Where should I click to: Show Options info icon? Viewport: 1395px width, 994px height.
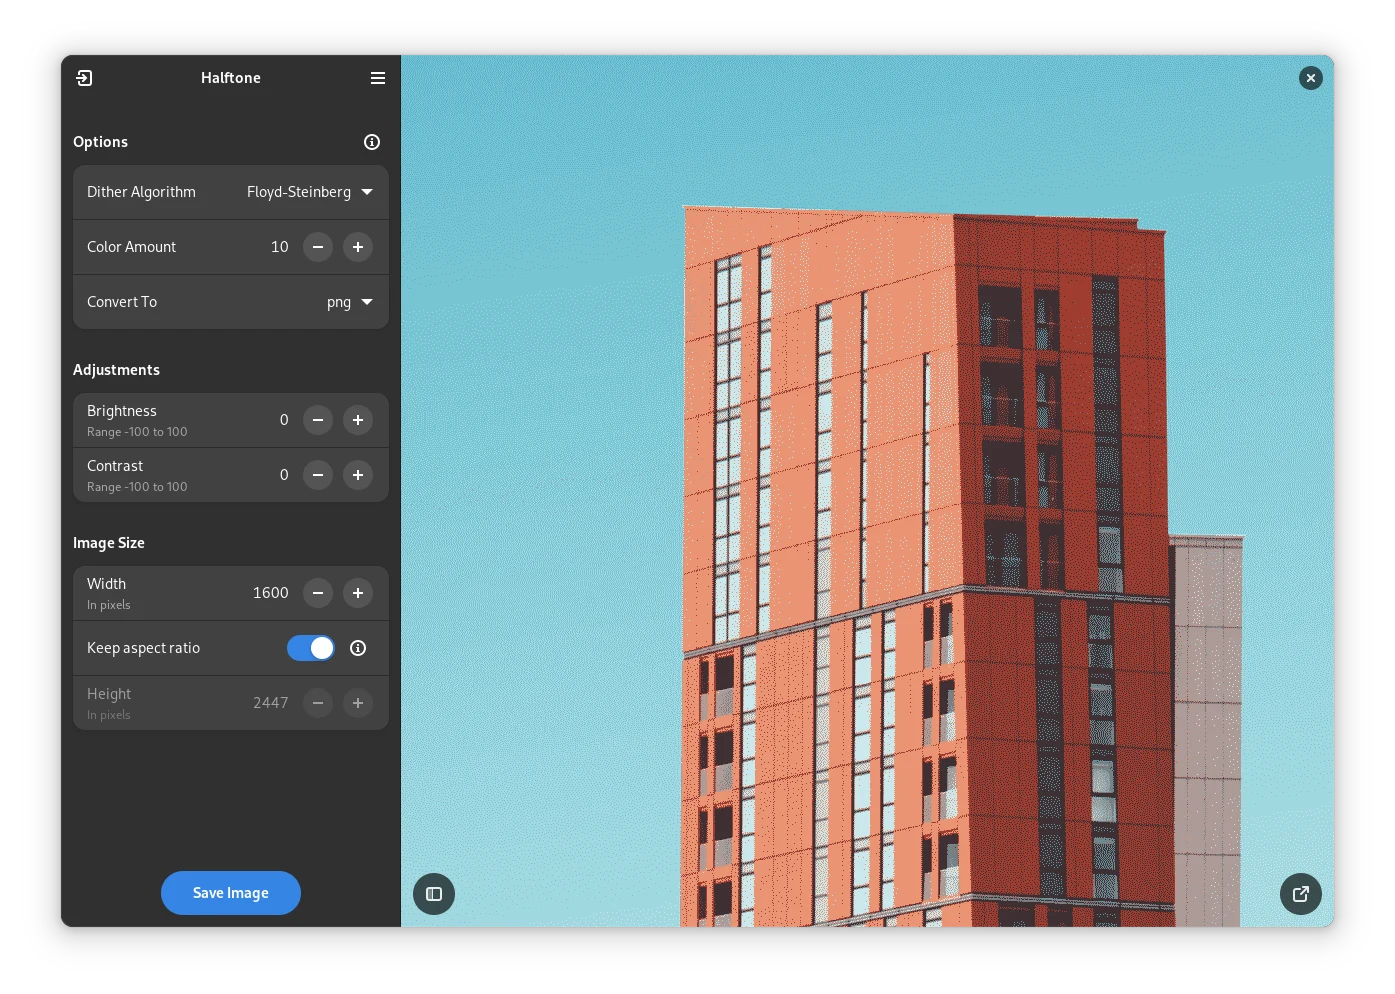pos(372,142)
